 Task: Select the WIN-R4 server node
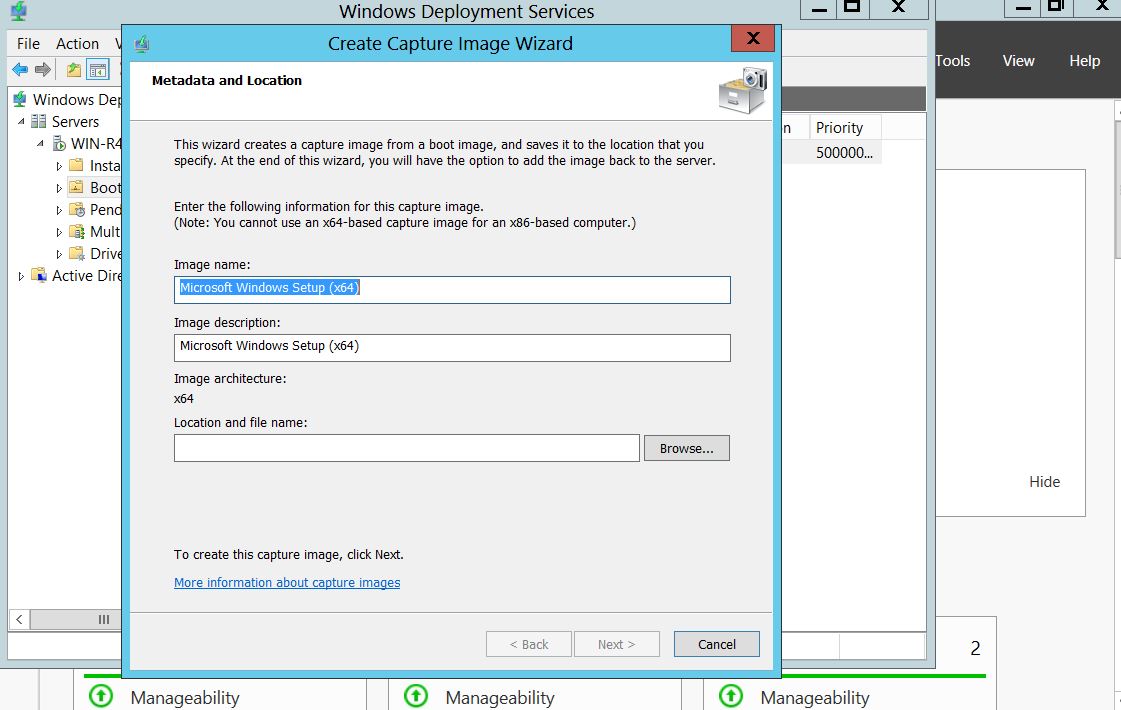[x=95, y=143]
